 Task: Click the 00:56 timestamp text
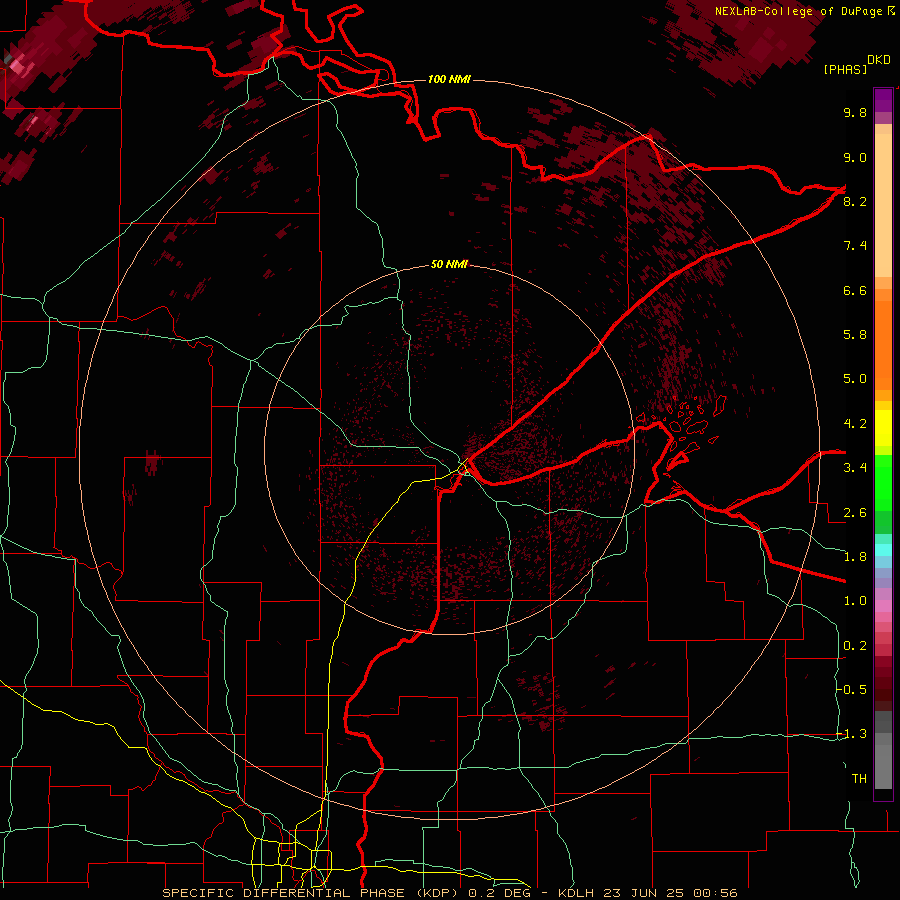(715, 893)
